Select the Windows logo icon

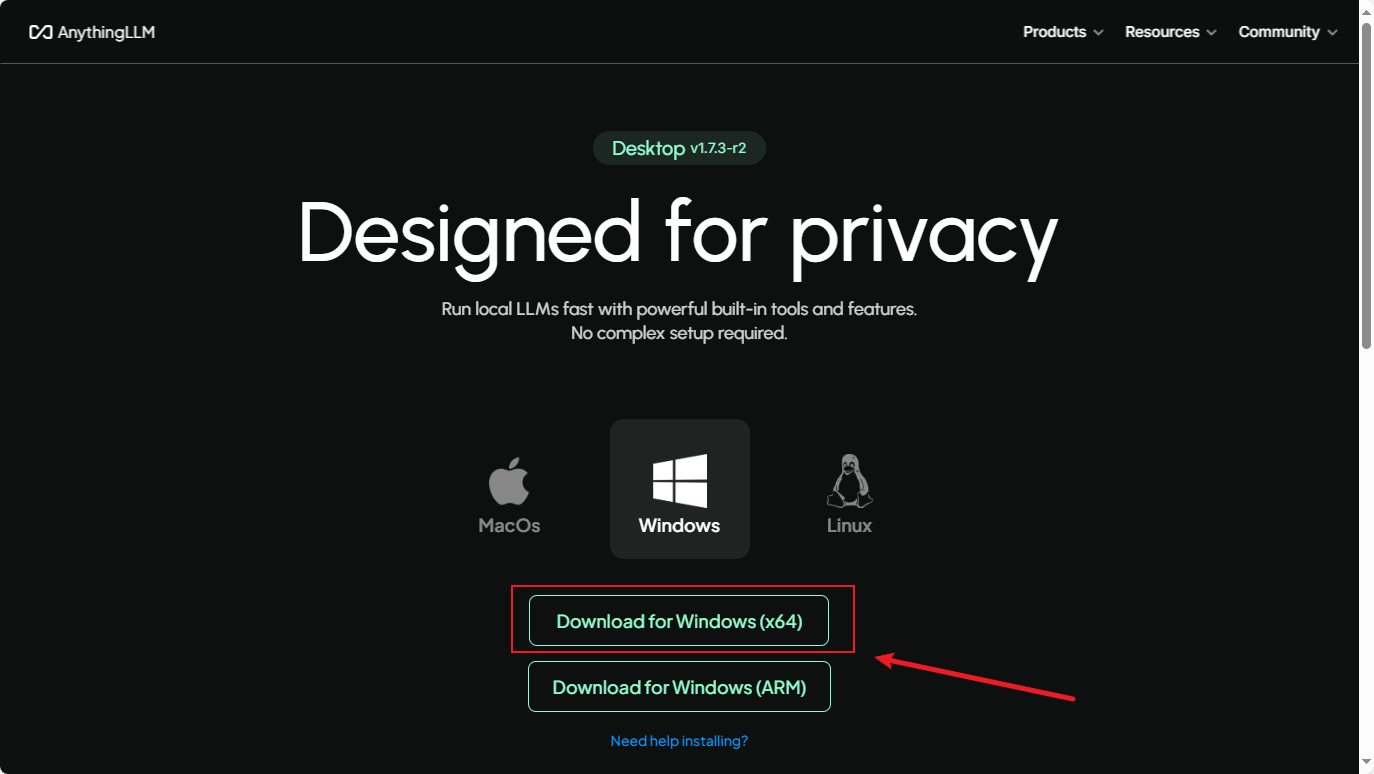click(x=680, y=481)
